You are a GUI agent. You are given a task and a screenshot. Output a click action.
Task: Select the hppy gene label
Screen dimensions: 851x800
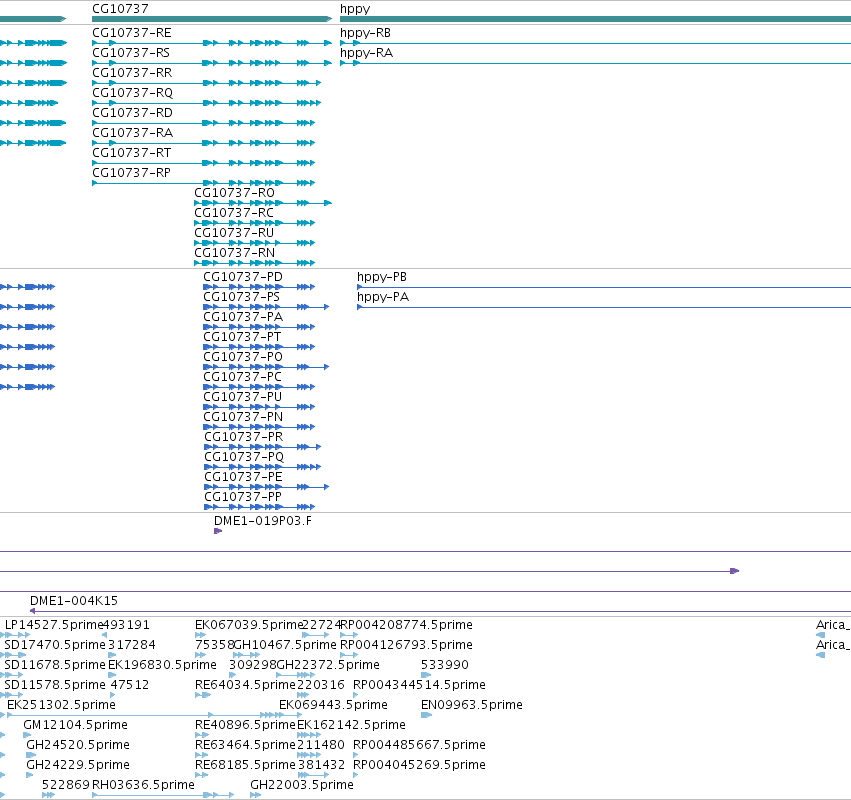point(355,9)
